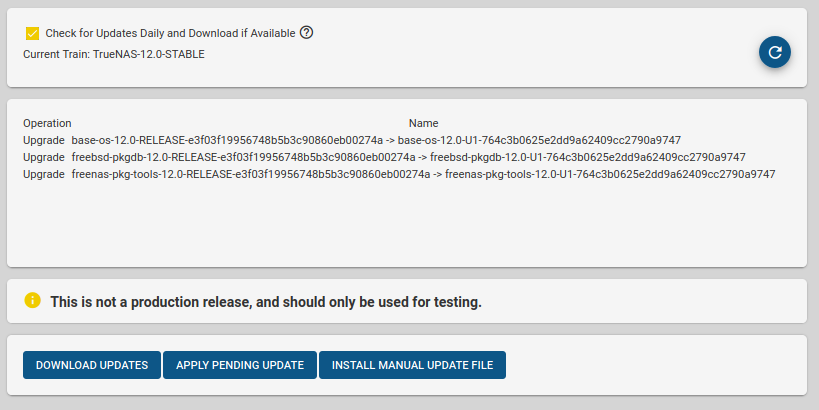Image resolution: width=819 pixels, height=410 pixels.
Task: Click the refresh updates circular icon
Action: click(x=774, y=52)
